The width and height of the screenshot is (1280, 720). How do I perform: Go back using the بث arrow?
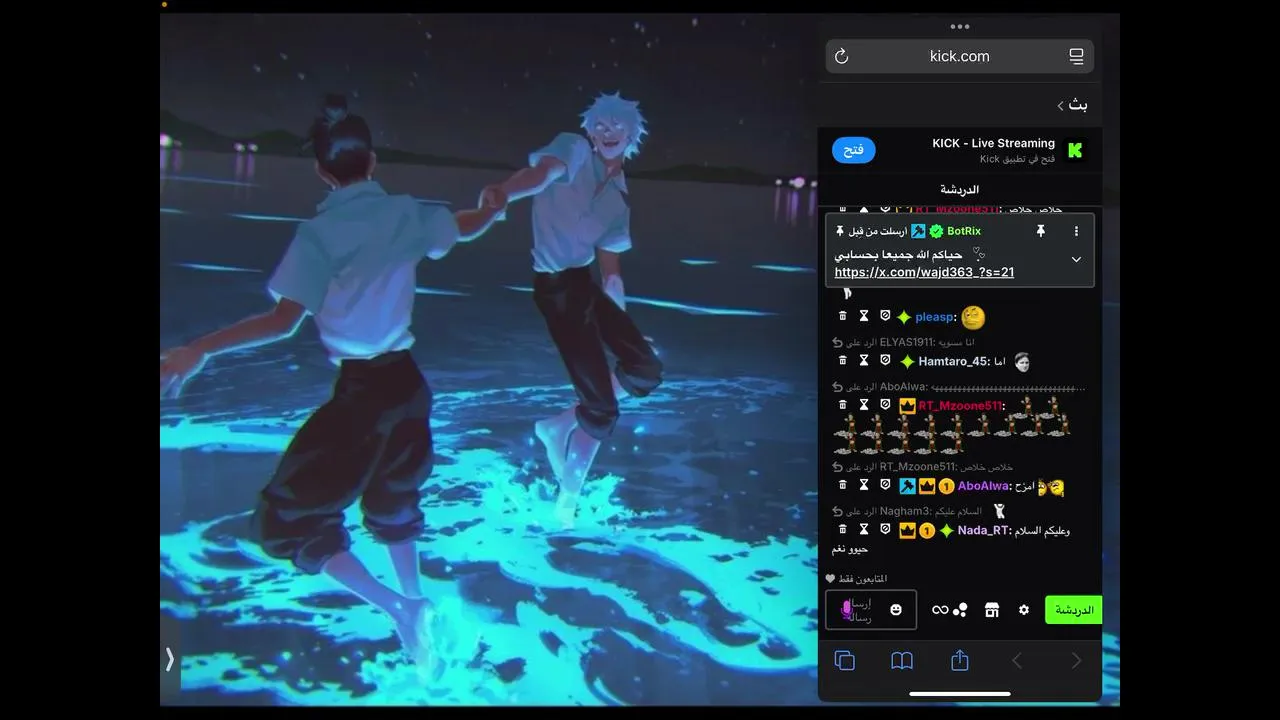(x=1072, y=104)
